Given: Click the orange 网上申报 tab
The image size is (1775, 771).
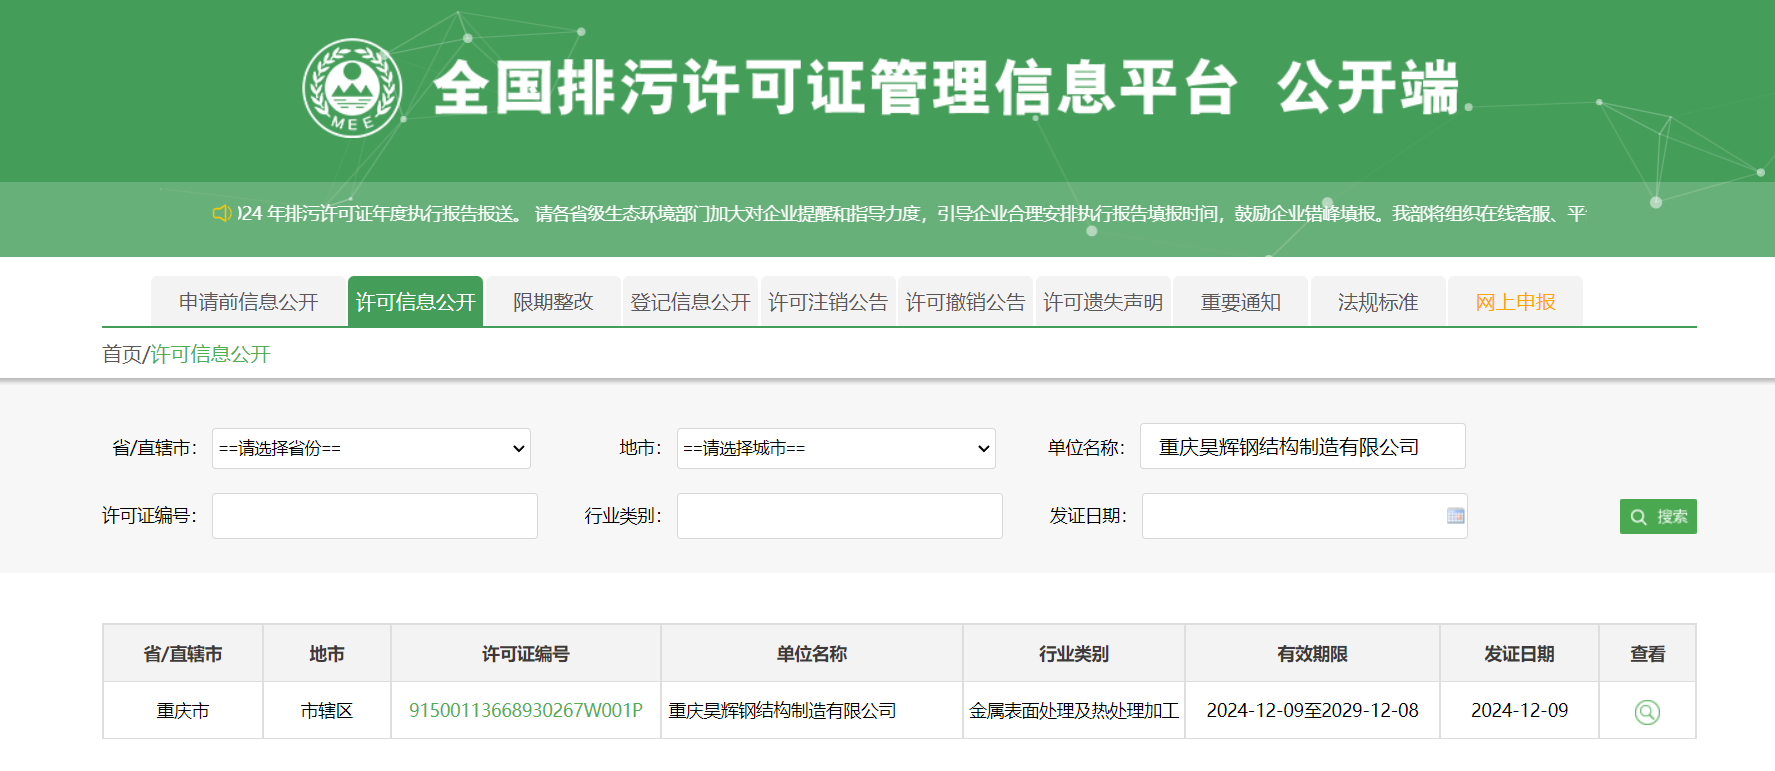Looking at the screenshot, I should point(1515,302).
